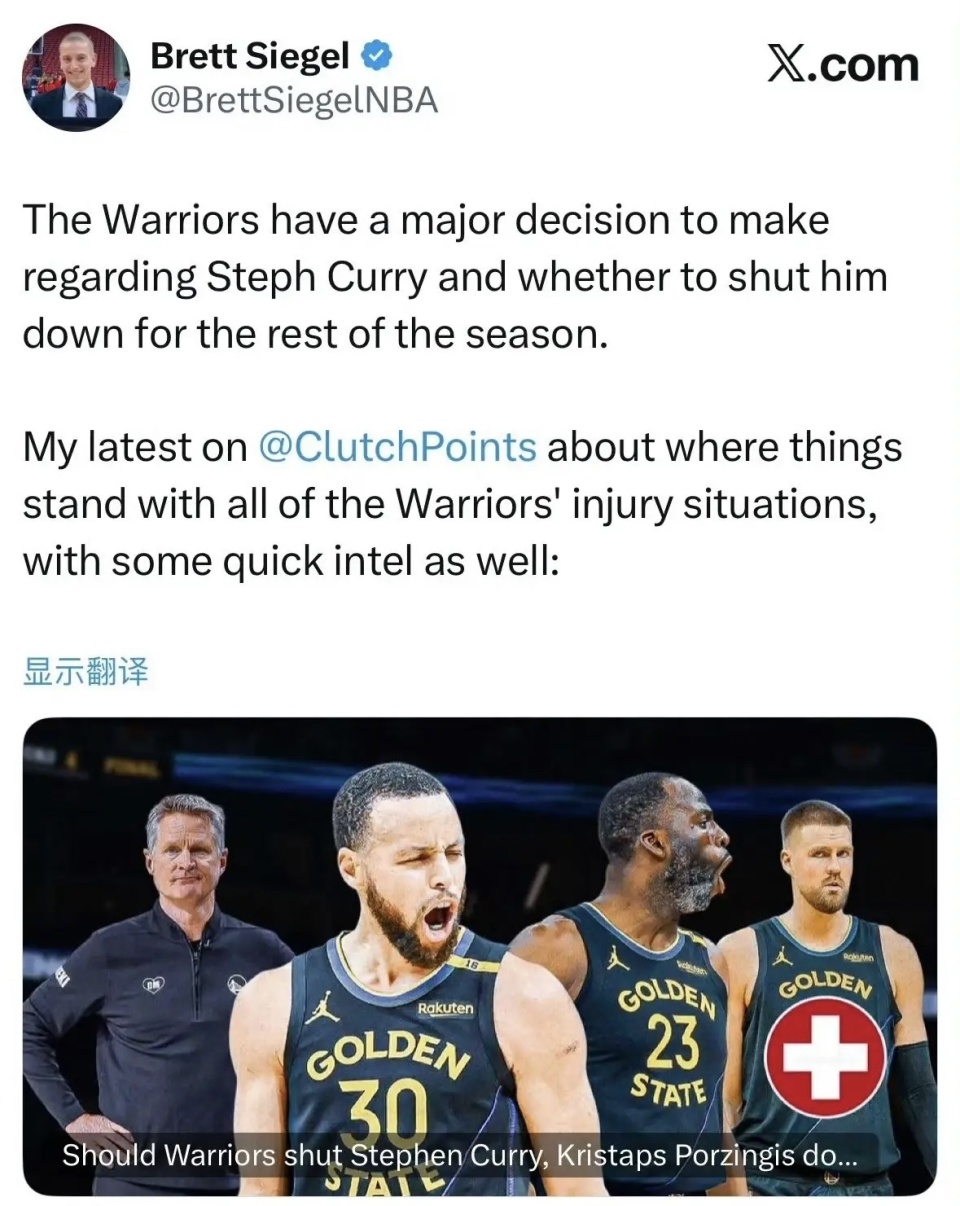Open the @BrettSiegelNBA handle
Image resolution: width=960 pixels, height=1206 pixels.
[293, 100]
